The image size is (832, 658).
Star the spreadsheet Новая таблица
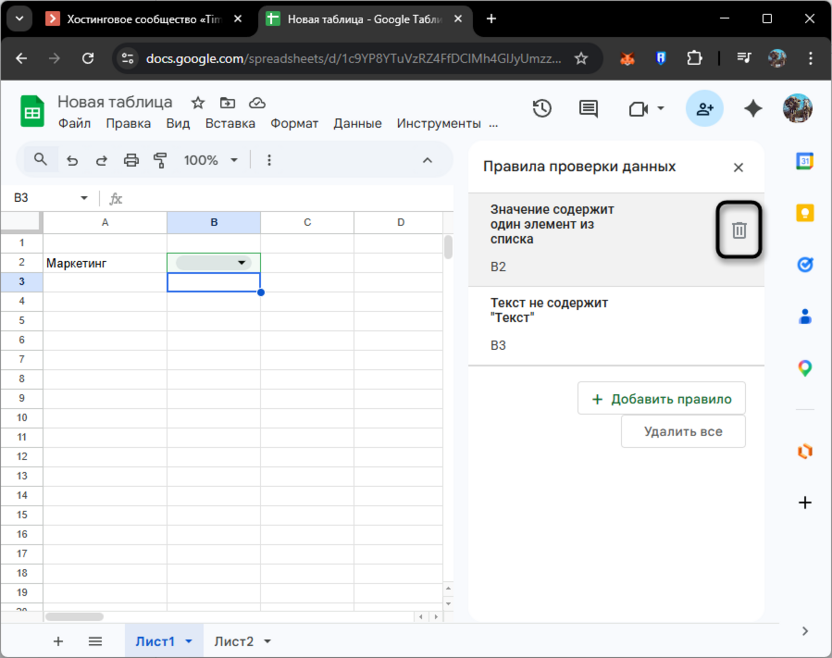[198, 103]
